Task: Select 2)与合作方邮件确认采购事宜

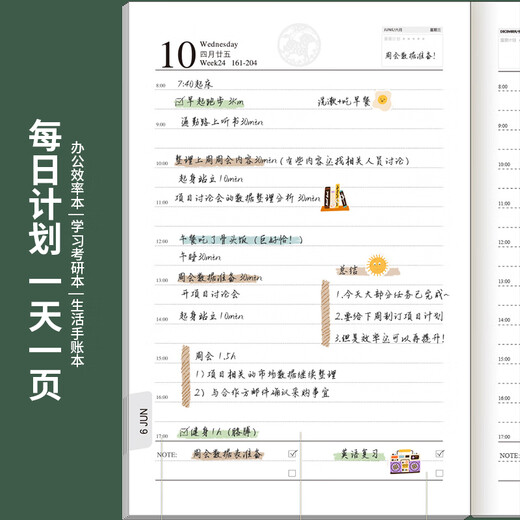Action: tap(262, 393)
